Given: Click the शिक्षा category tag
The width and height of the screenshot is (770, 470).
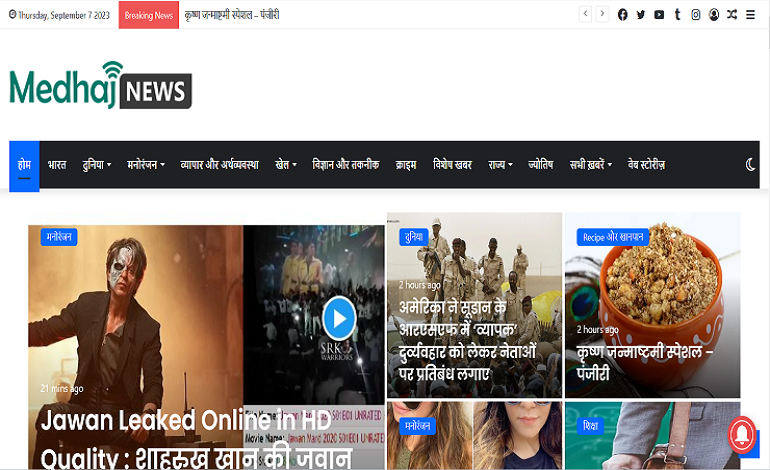Looking at the screenshot, I should click(x=590, y=426).
